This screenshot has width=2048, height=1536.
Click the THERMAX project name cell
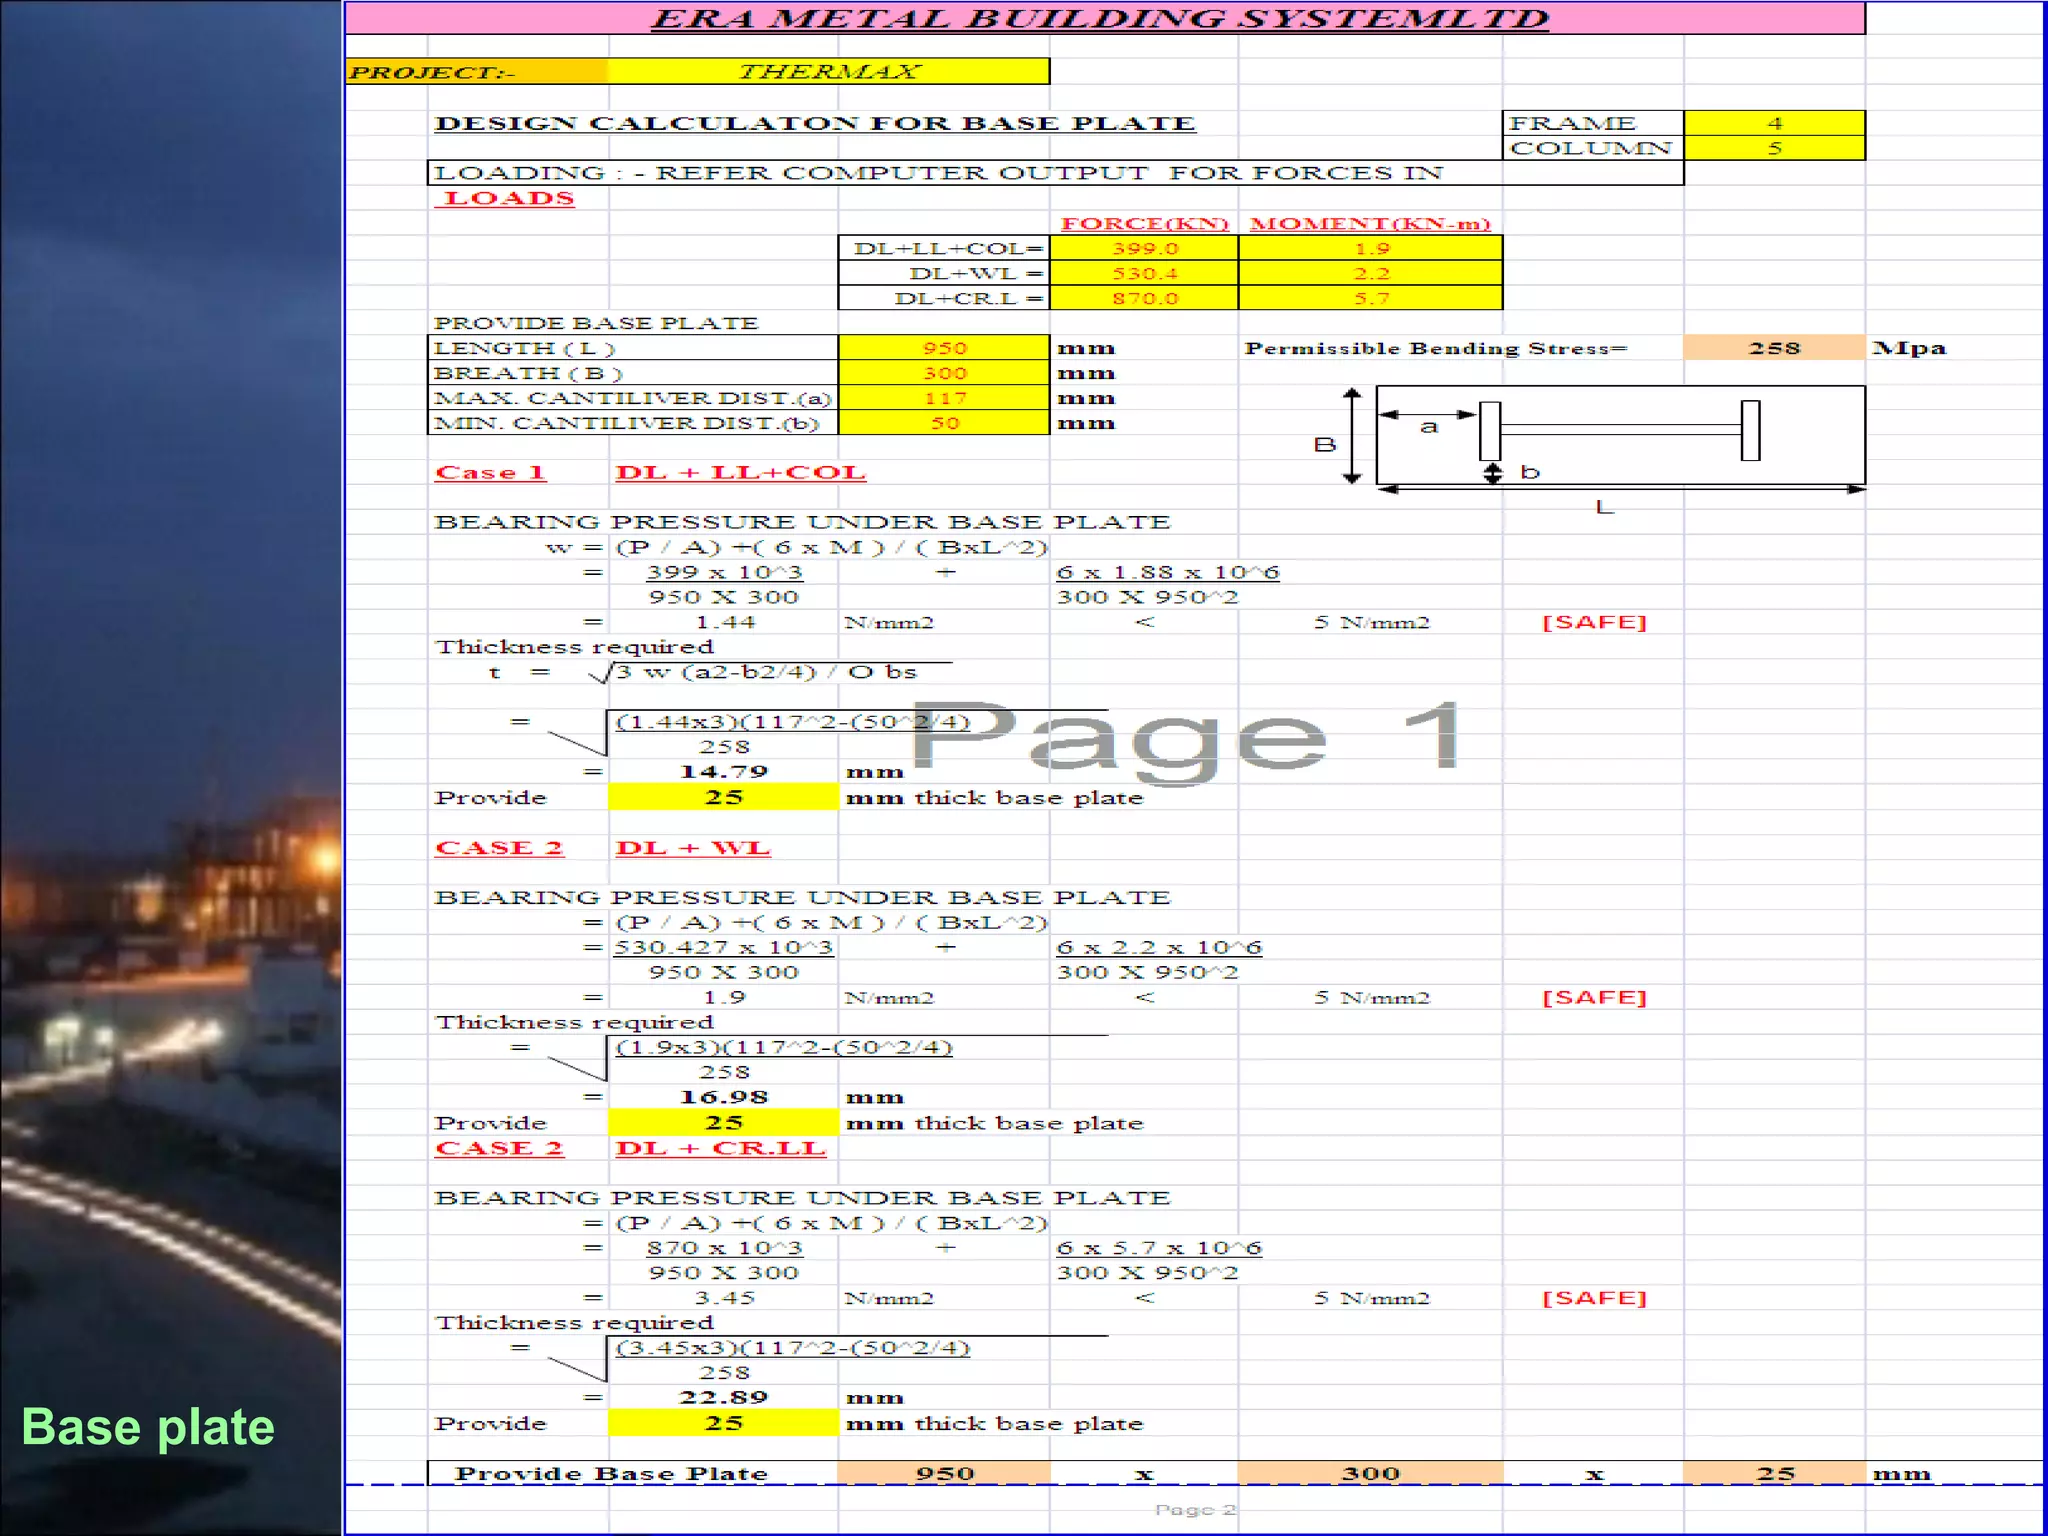pos(828,72)
